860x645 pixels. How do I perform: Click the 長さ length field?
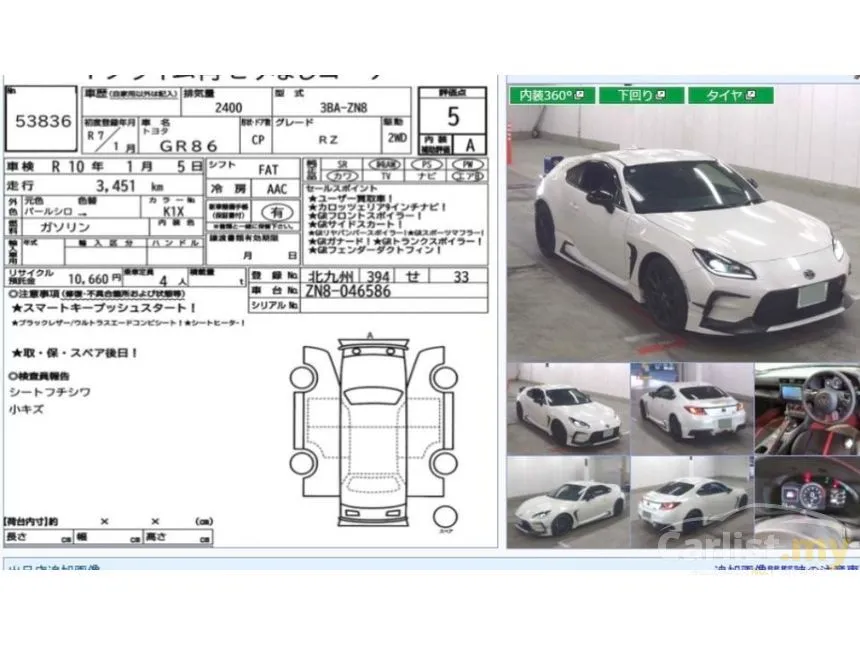39,538
